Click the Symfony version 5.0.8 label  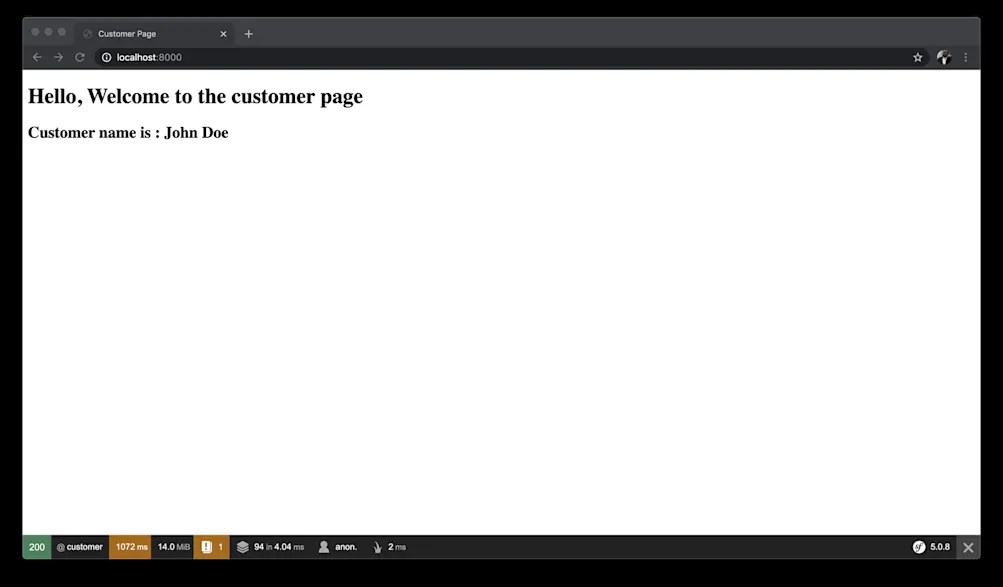pyautogui.click(x=938, y=547)
